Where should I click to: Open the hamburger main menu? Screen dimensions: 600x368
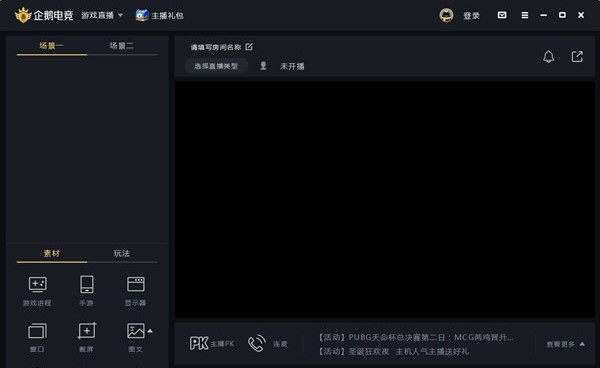525,15
